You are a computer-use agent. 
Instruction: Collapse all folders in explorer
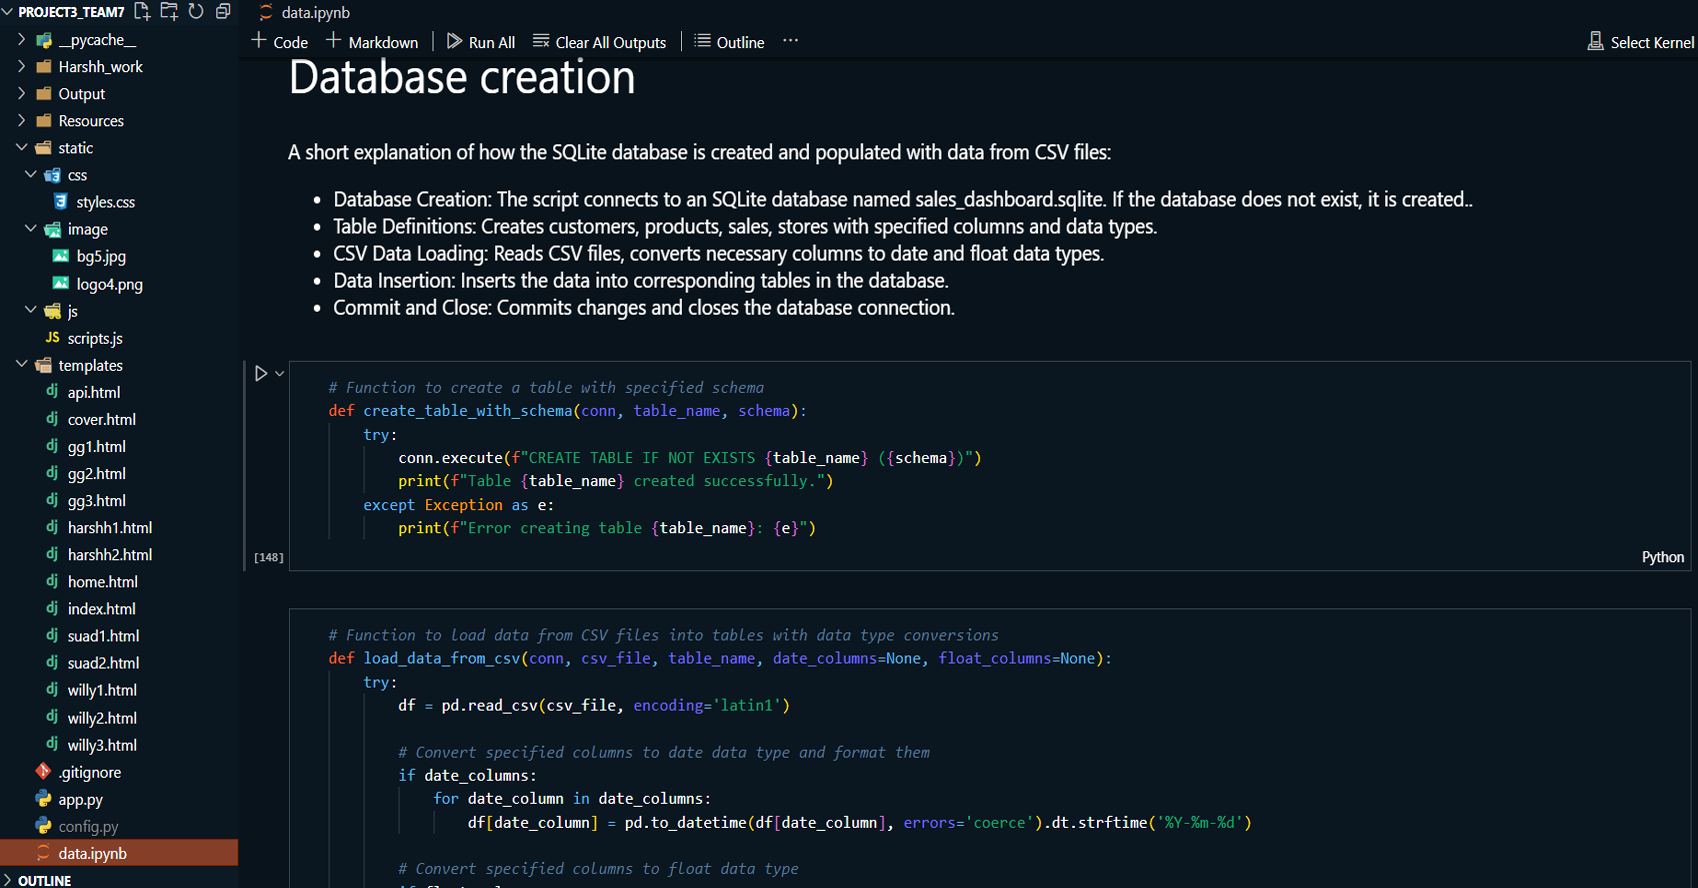(223, 12)
